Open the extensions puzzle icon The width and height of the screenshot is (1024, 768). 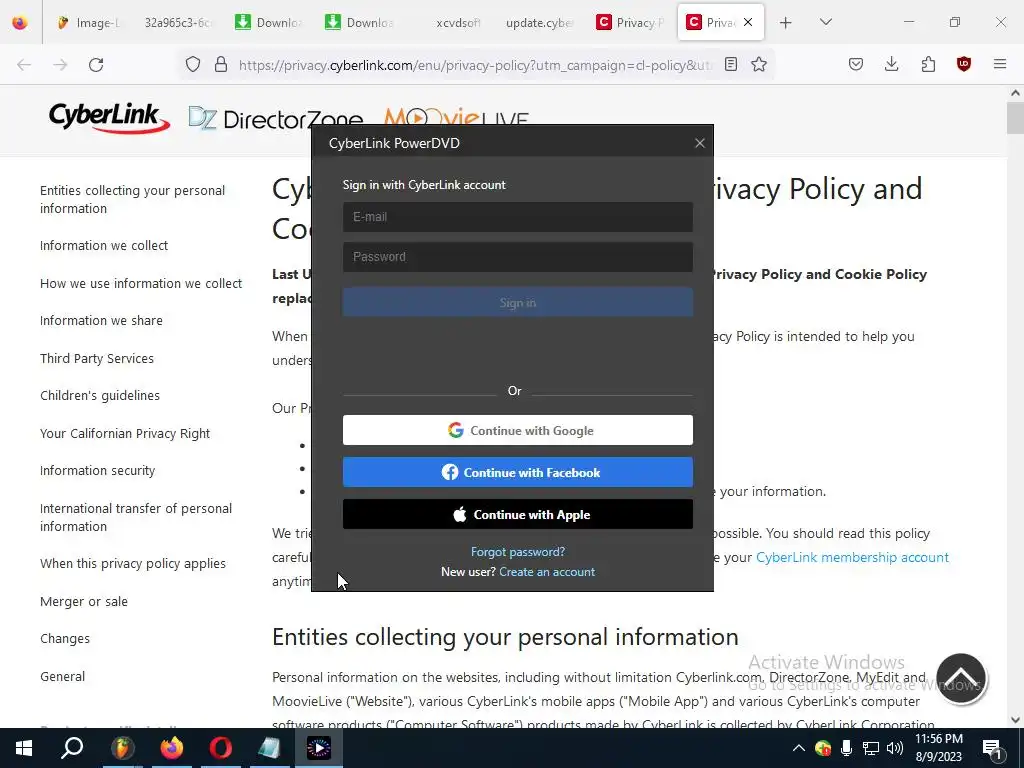coord(928,65)
